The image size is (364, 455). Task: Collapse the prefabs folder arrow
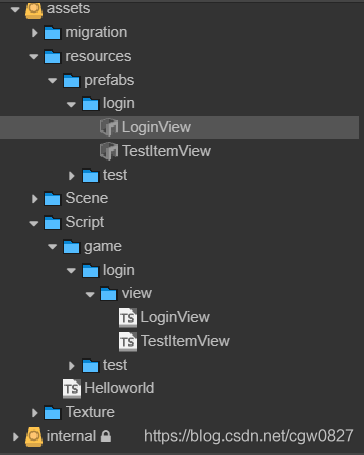point(53,80)
